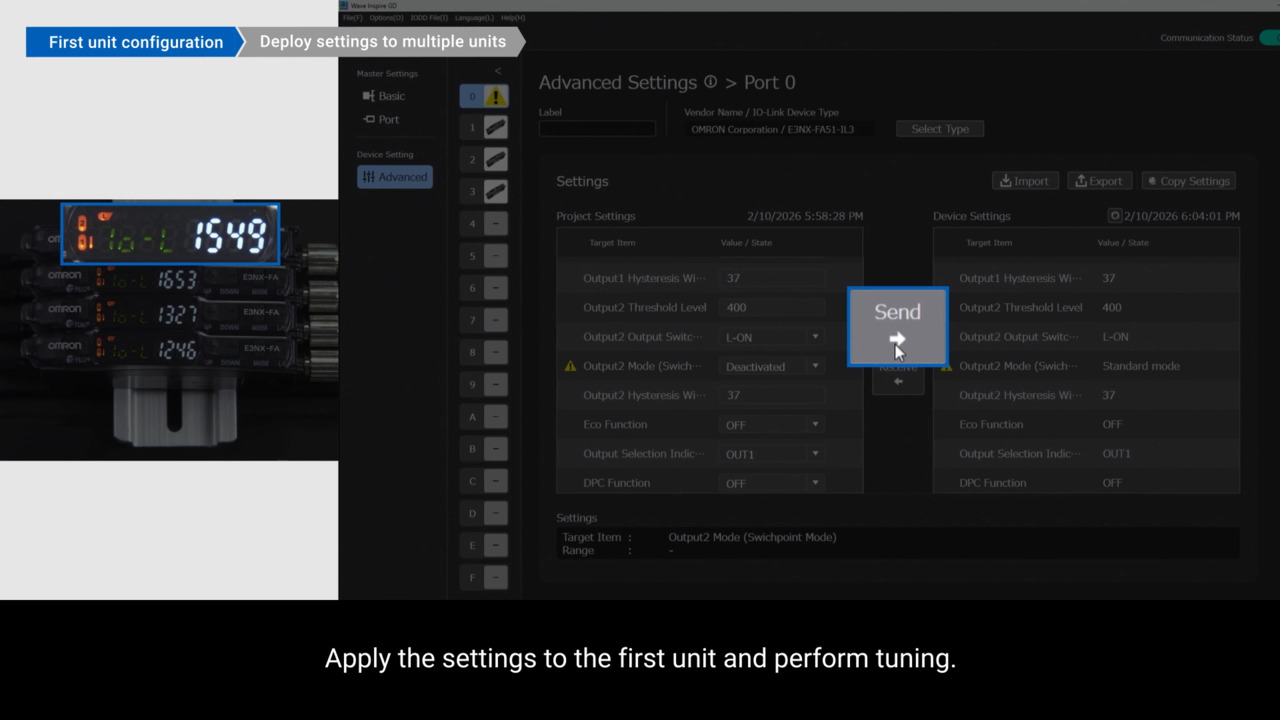Viewport: 1280px width, 720px height.
Task: Expand the Output Selection Indicator OUT1 dropdown
Action: (x=772, y=454)
